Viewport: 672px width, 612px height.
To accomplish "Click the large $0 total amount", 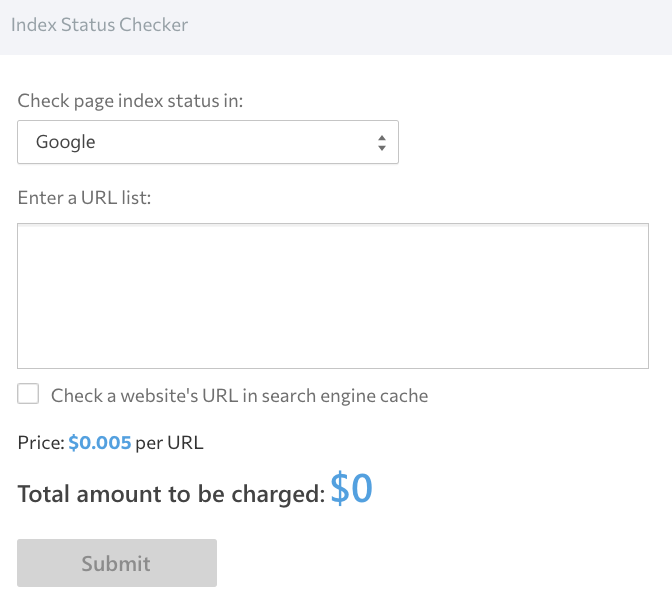I will [x=351, y=489].
